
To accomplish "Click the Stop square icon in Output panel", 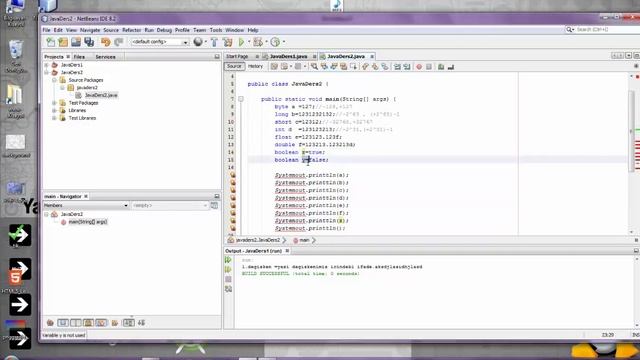I will (228, 279).
